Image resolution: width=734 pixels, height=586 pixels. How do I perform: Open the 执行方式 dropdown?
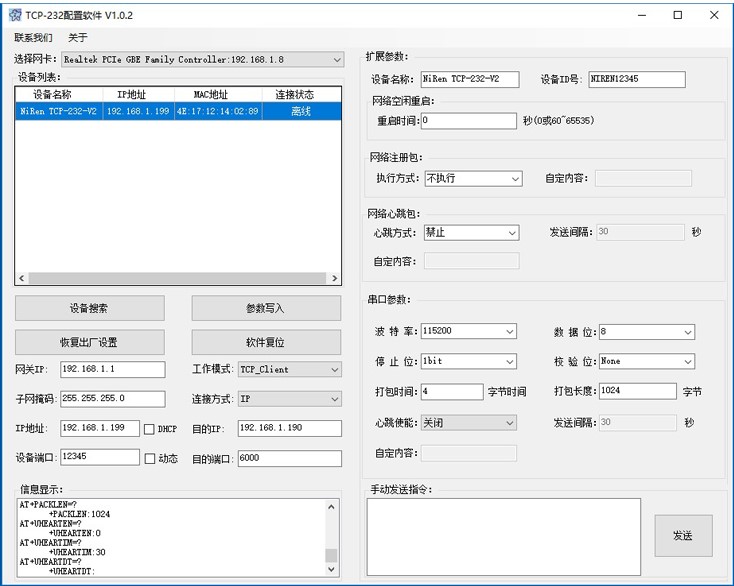473,178
